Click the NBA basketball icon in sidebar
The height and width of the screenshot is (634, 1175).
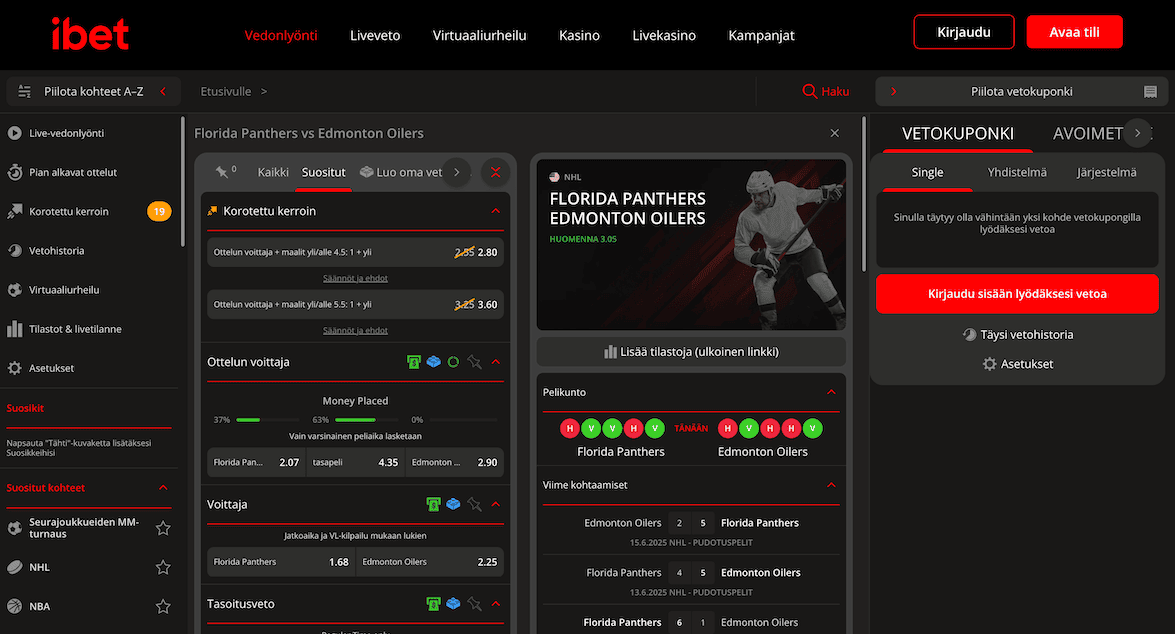pos(14,606)
